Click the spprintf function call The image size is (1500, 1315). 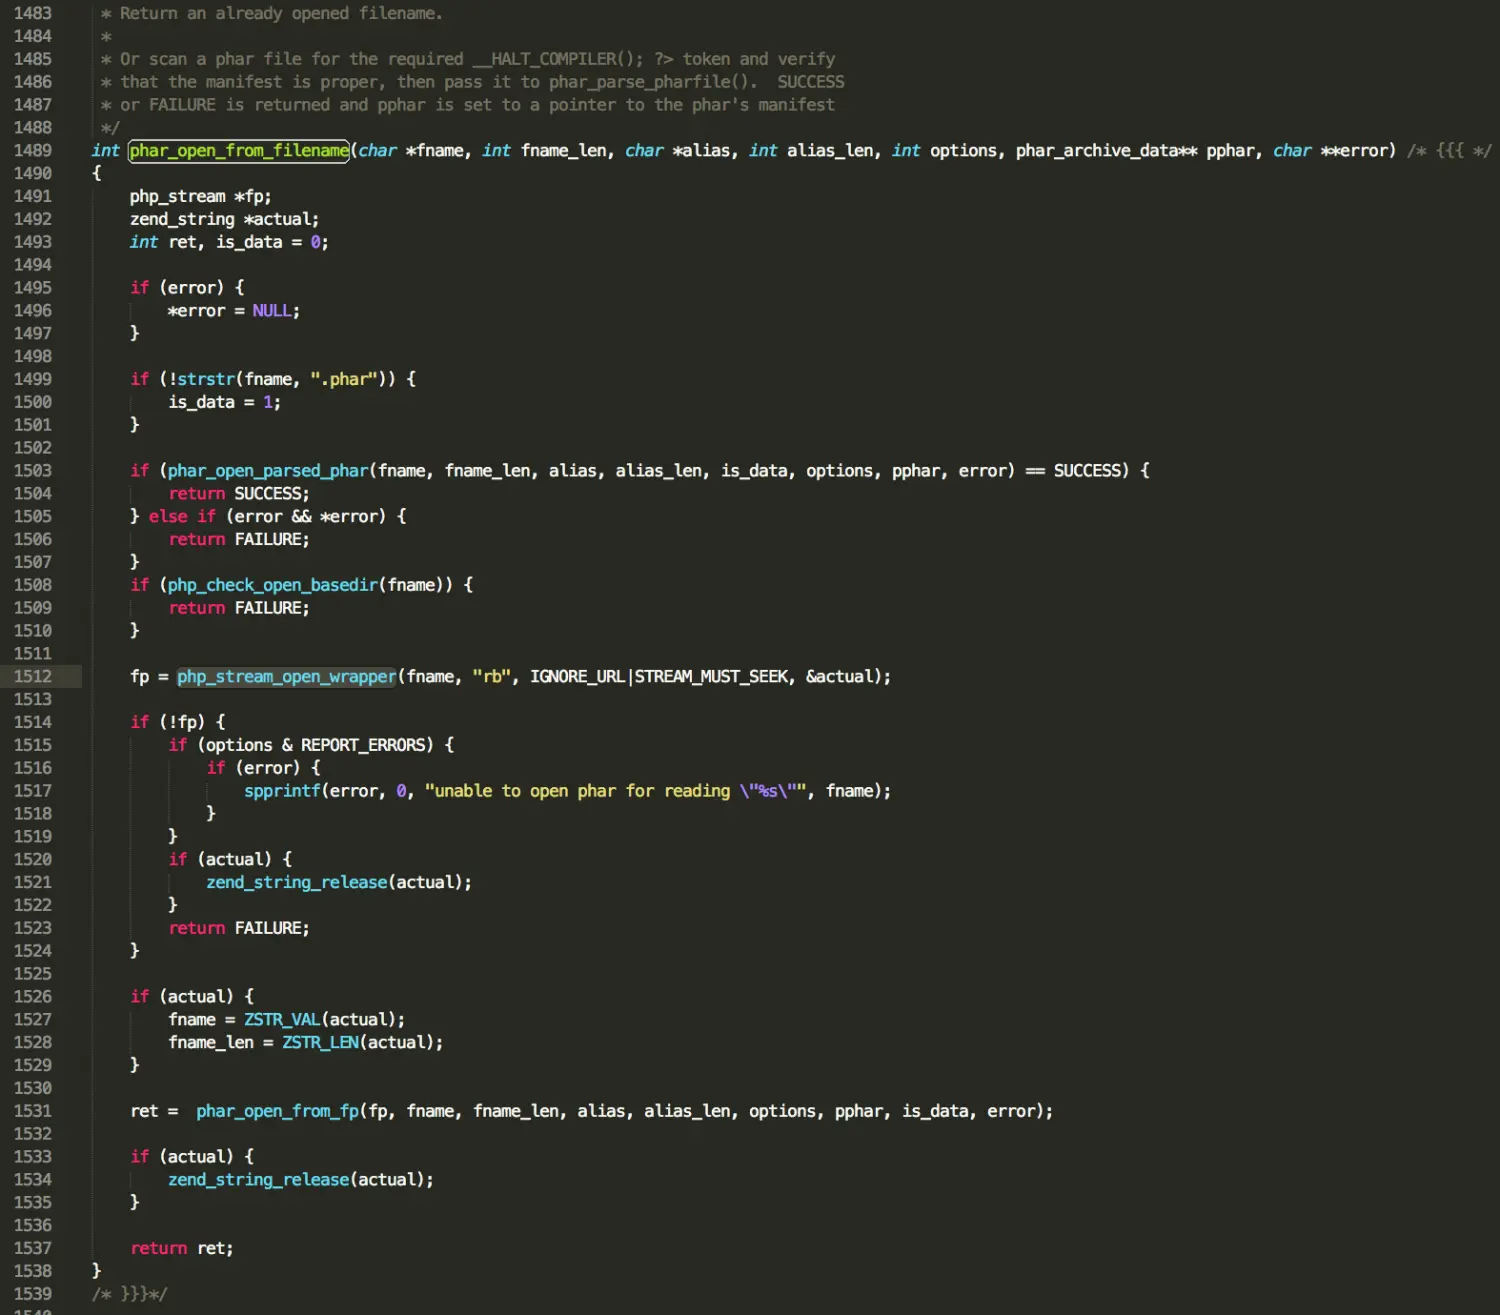[283, 791]
